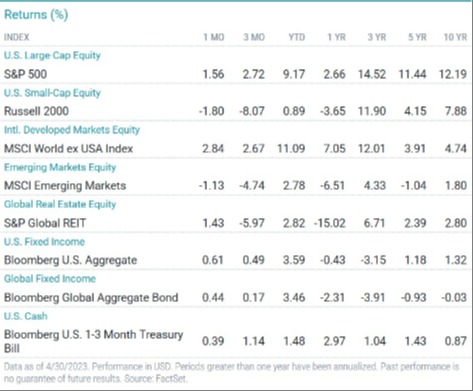This screenshot has width=473, height=391.
Task: Click the U.S. Large-Cap Equity category label
Action: 52,55
